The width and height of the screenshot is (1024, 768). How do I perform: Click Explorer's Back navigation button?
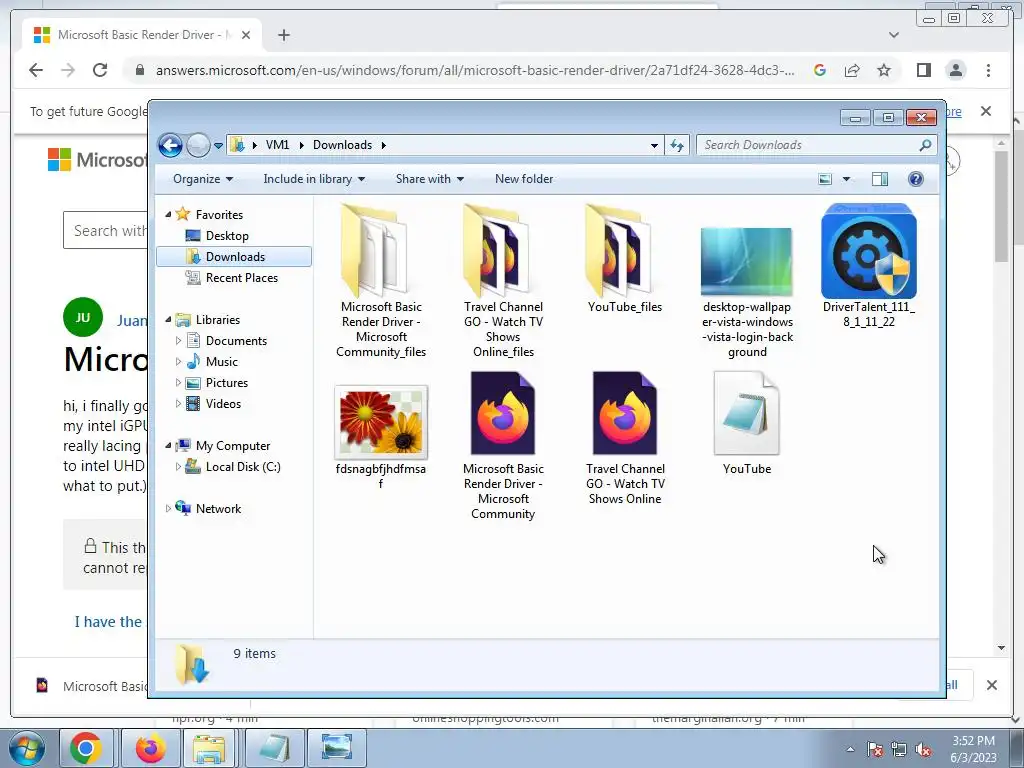170,145
